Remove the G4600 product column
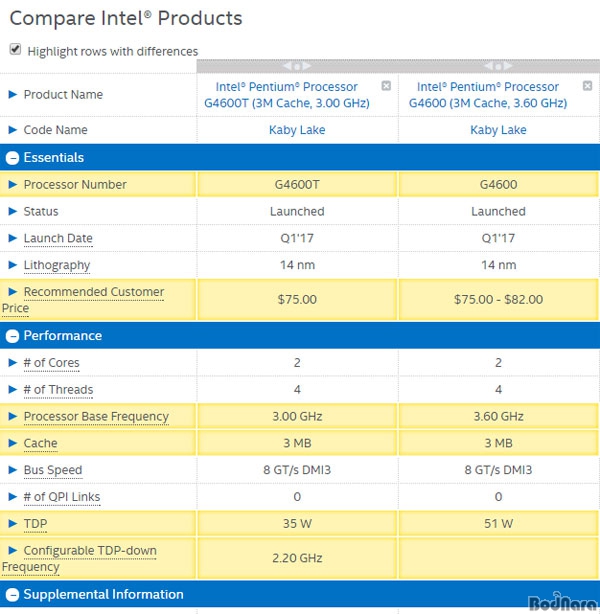The width and height of the screenshot is (600, 614). (587, 86)
